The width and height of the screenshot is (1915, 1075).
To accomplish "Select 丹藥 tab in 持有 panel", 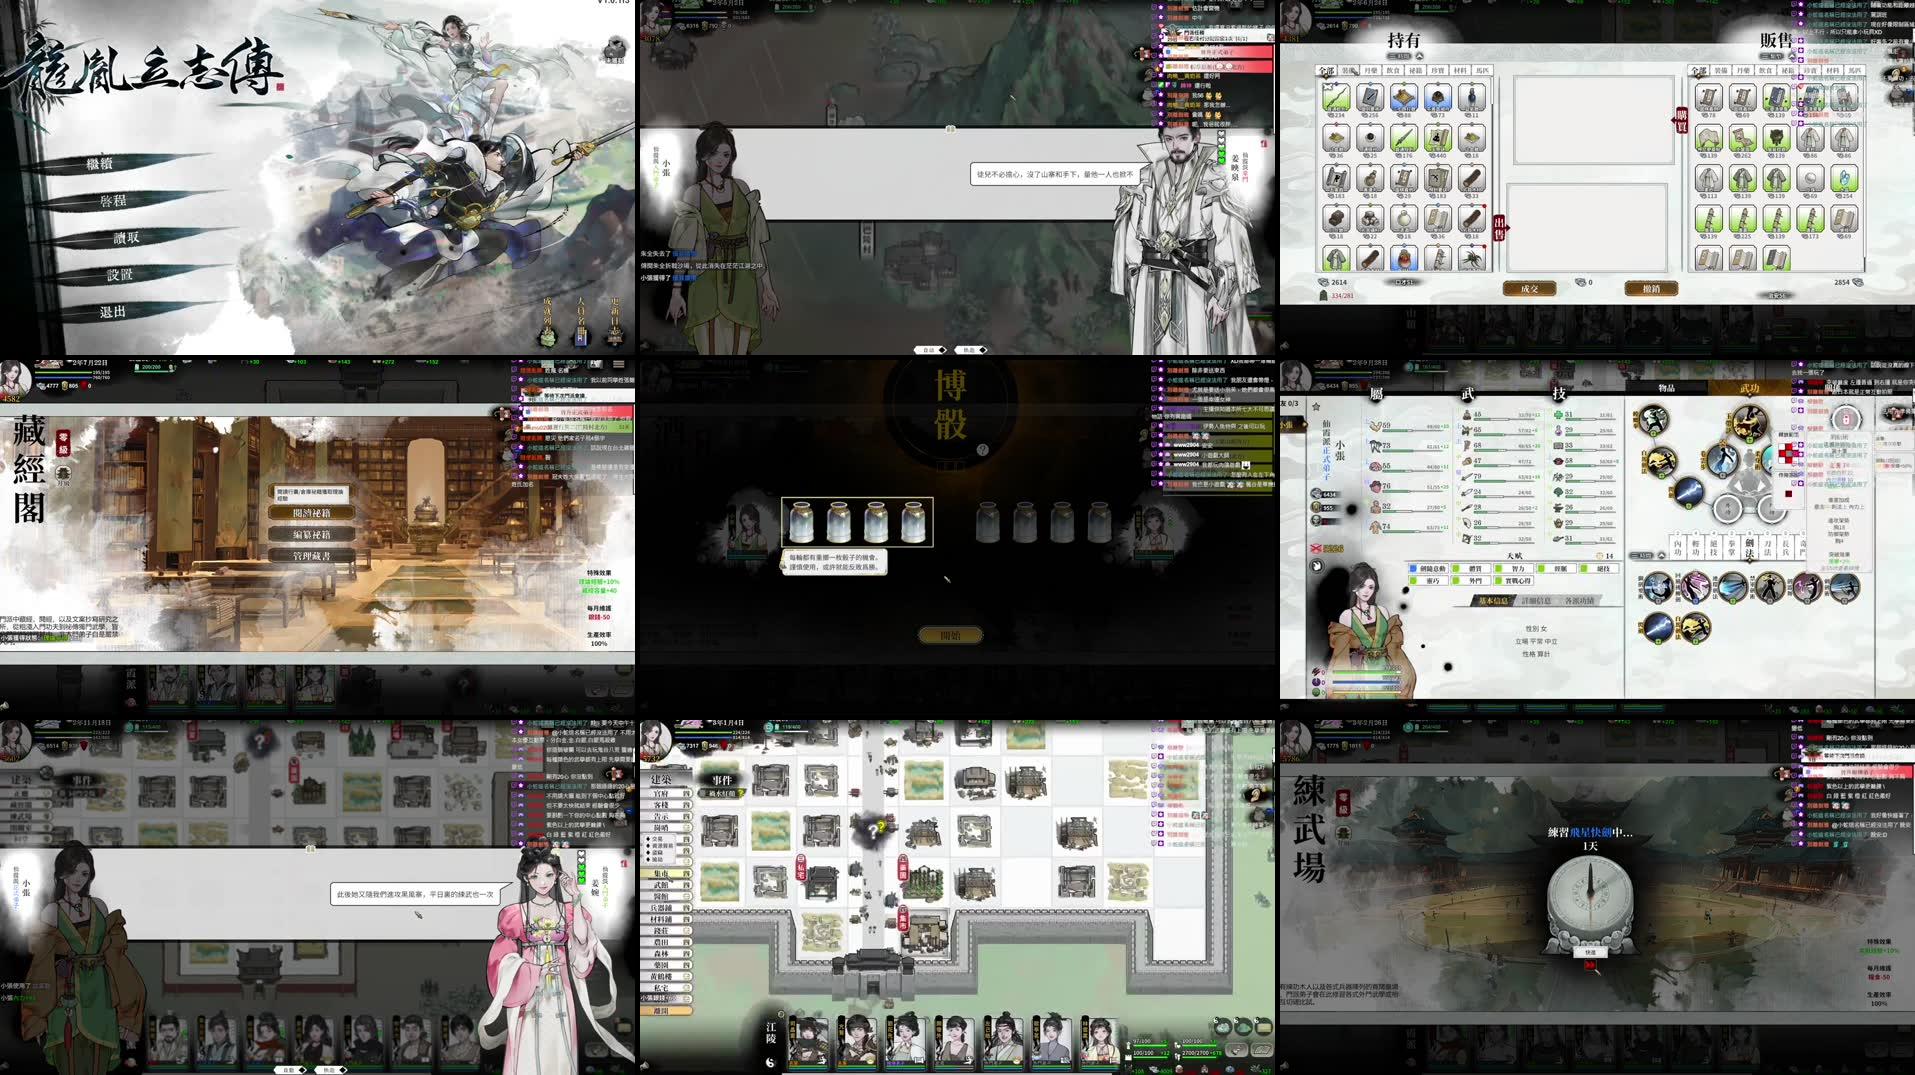I will pos(1371,71).
